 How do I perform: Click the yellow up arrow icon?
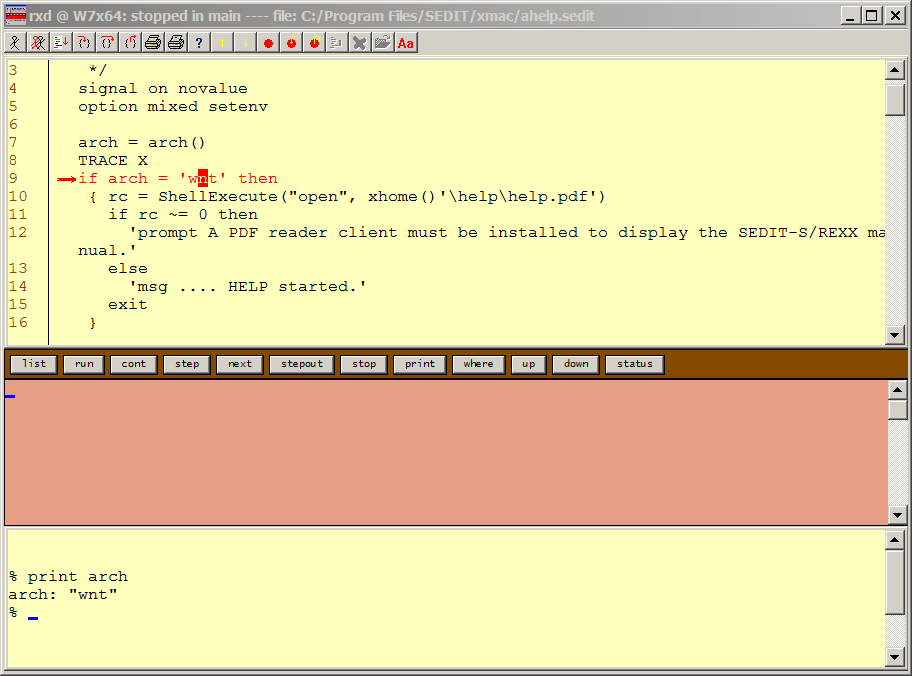[x=222, y=42]
